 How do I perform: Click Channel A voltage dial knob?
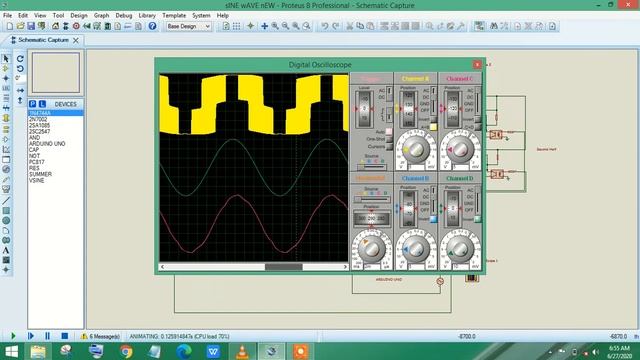click(x=416, y=150)
